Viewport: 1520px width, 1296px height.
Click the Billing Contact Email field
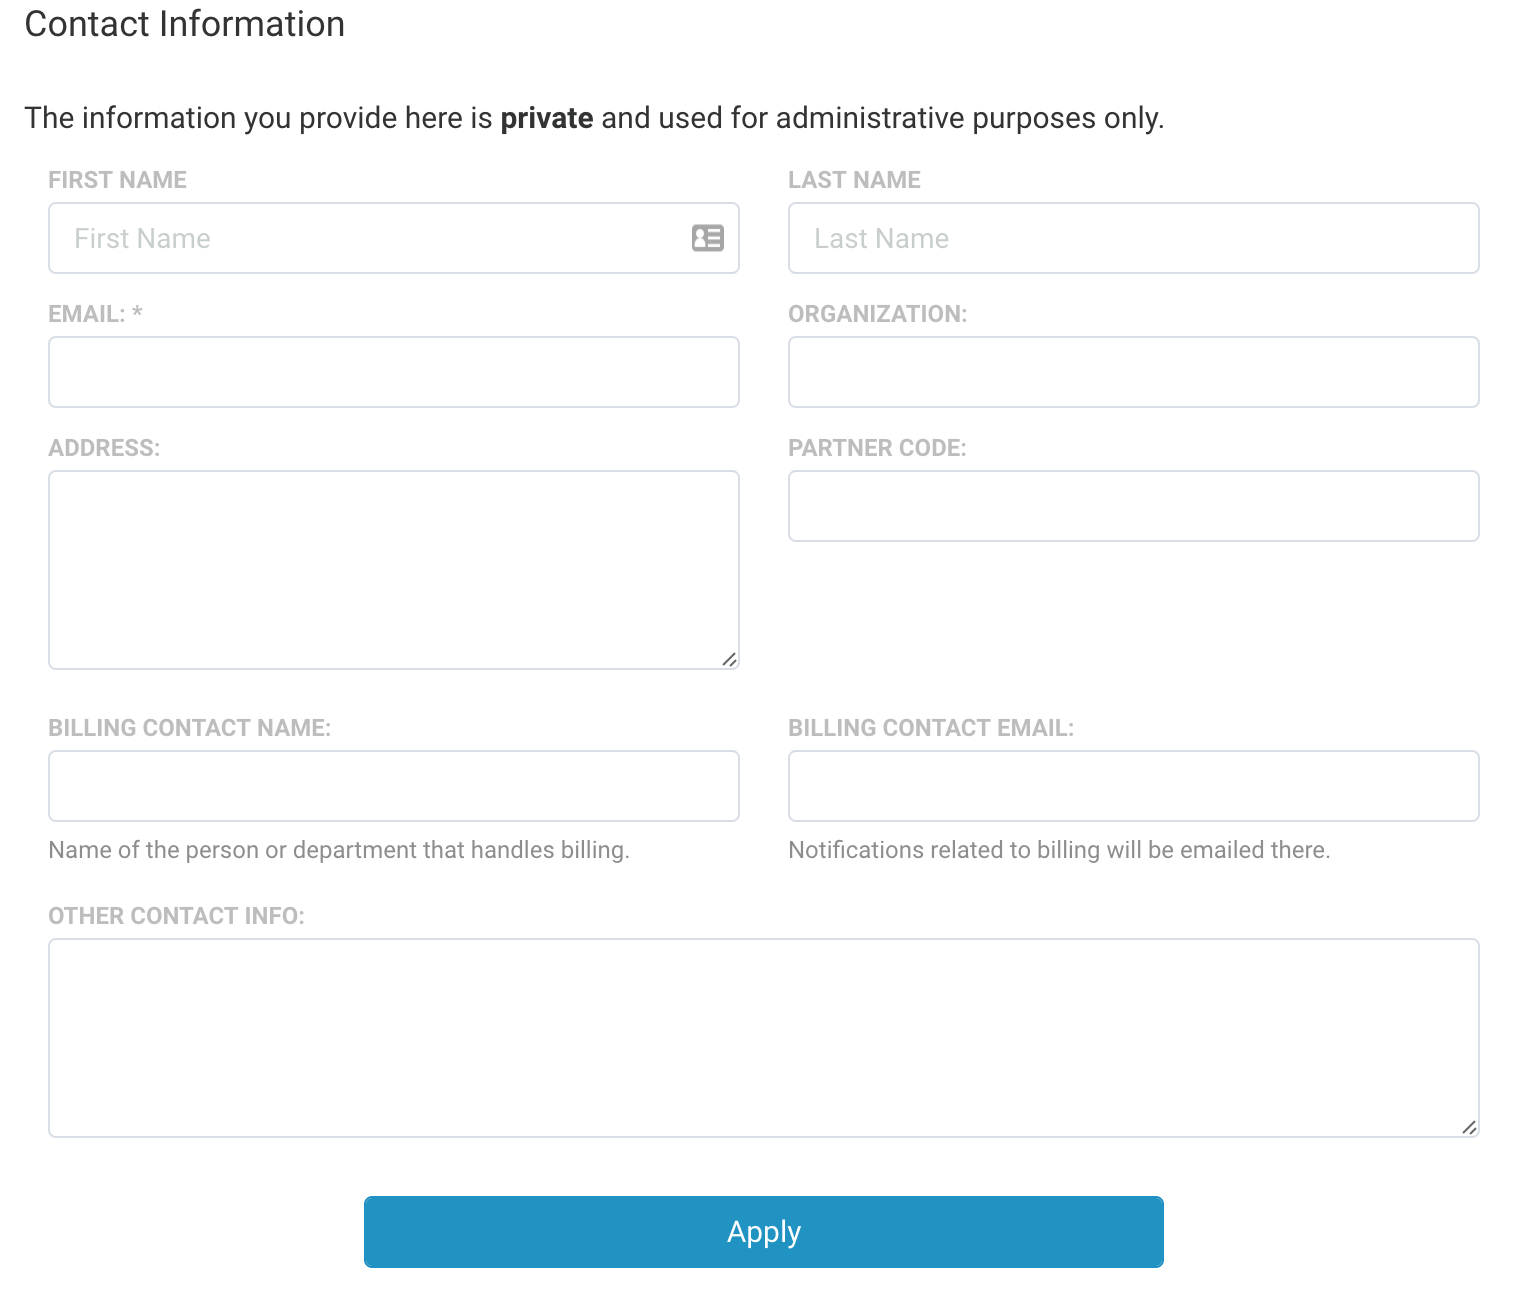click(1133, 786)
